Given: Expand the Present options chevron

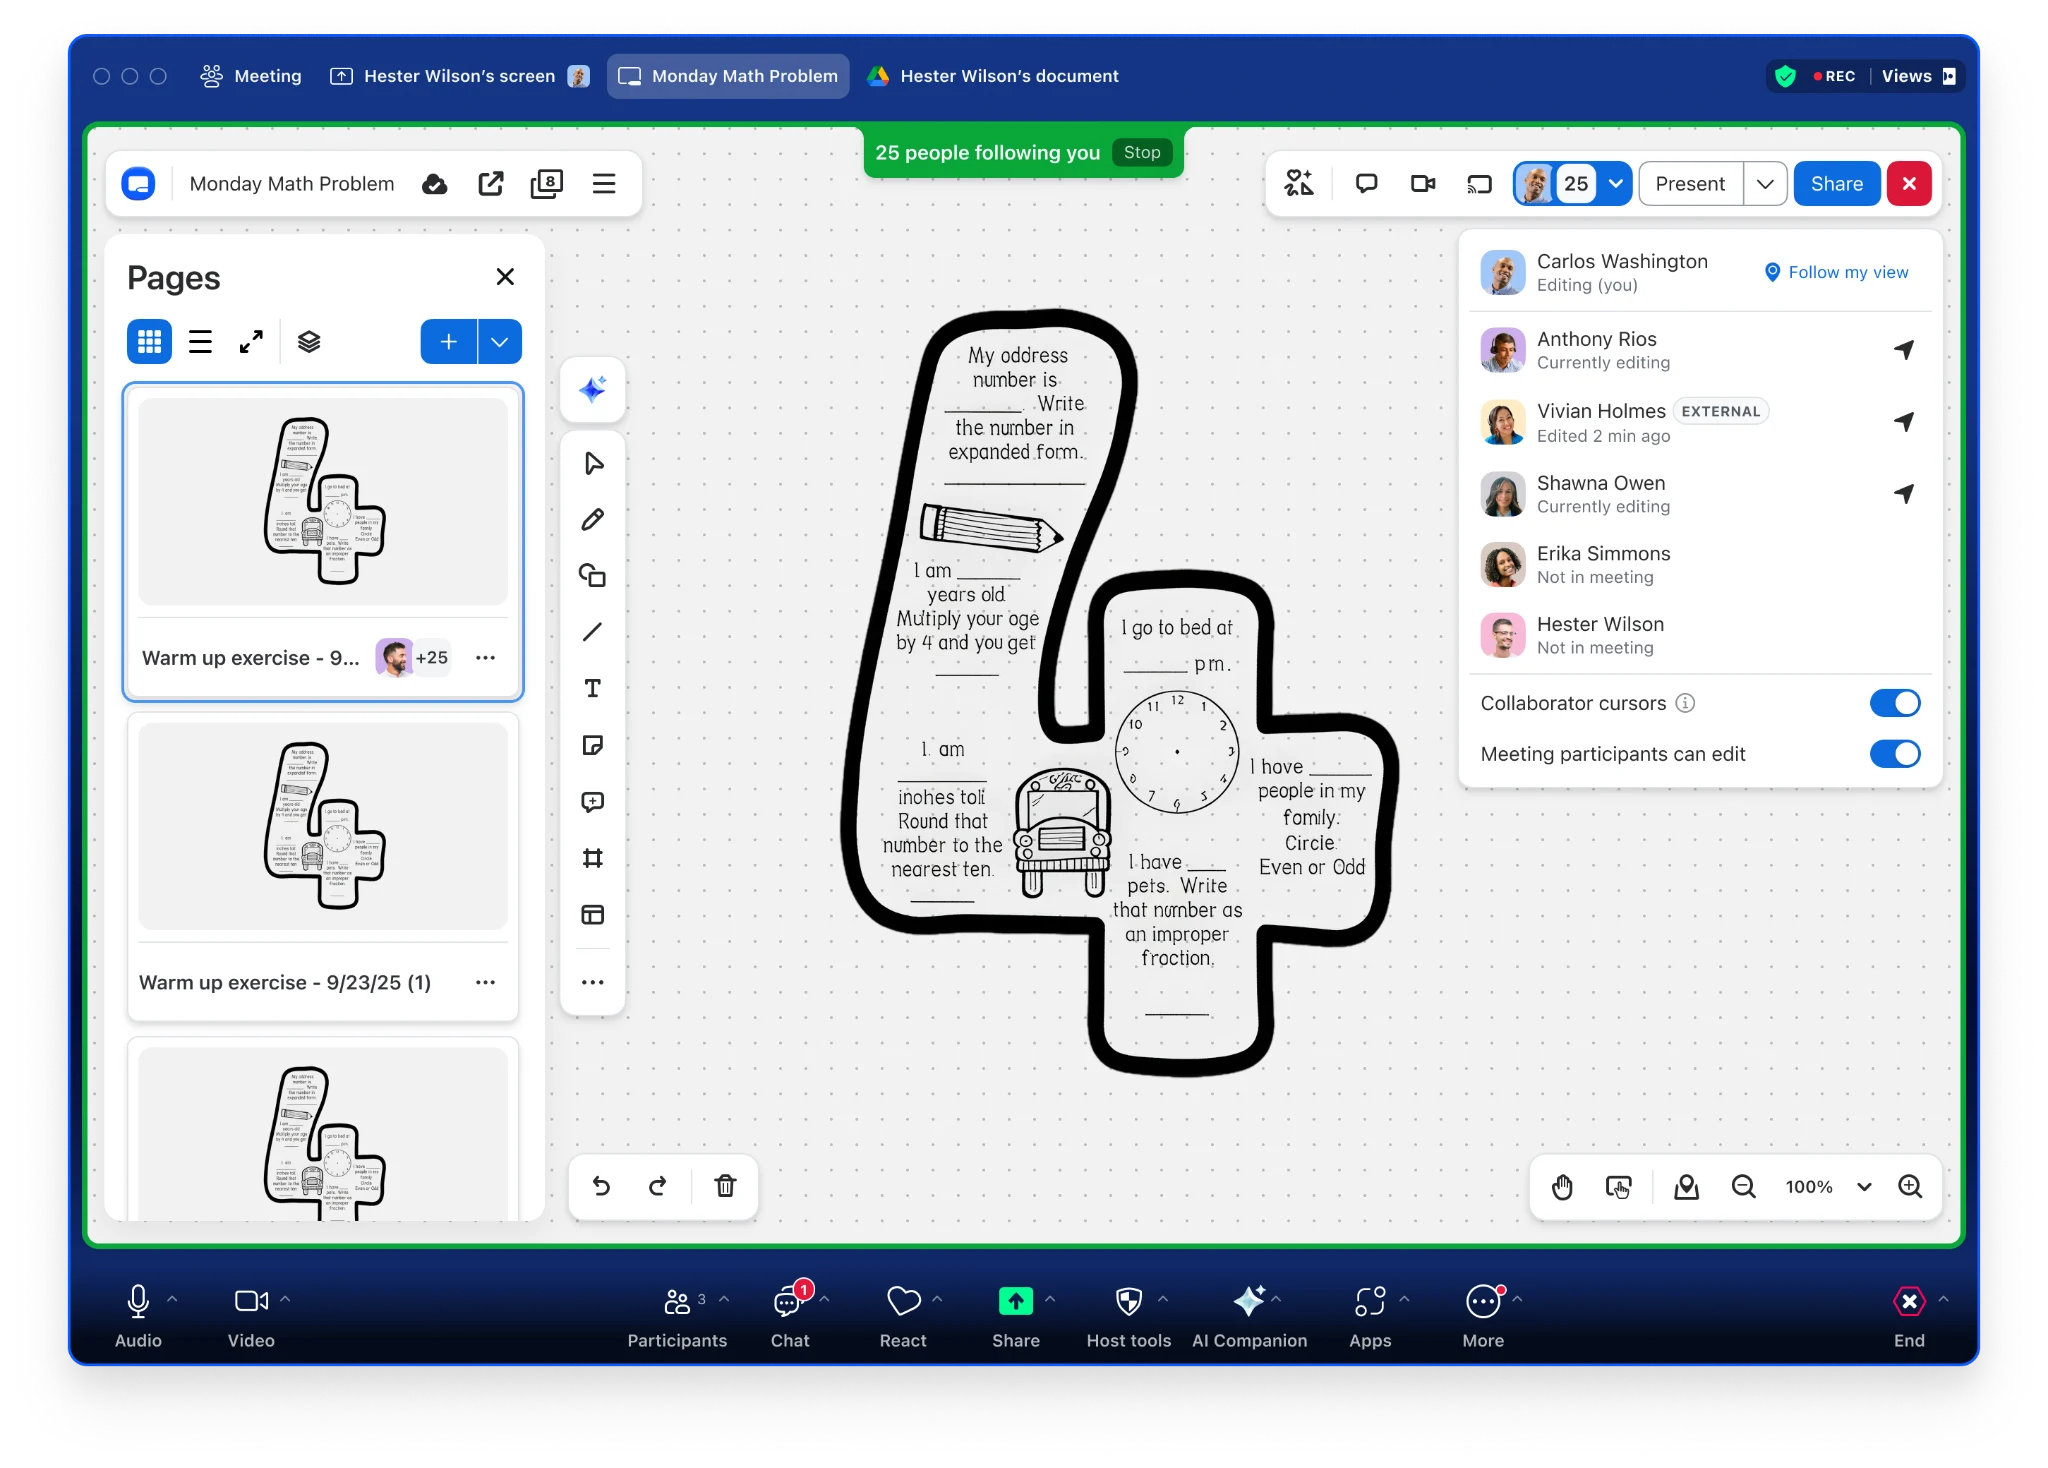Looking at the screenshot, I should [x=1766, y=183].
